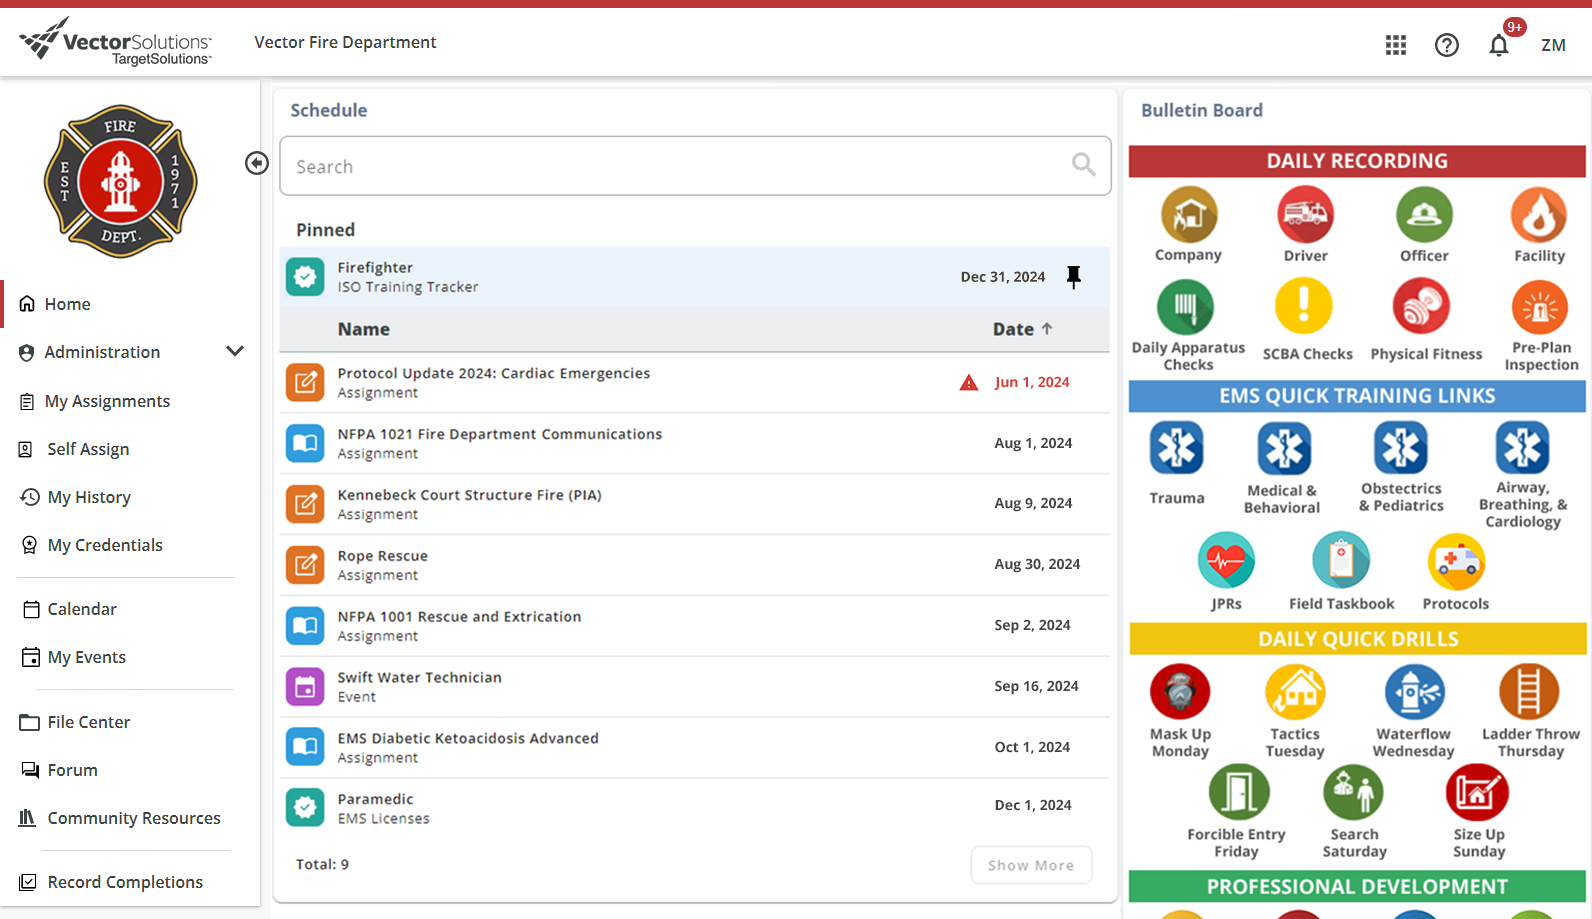Open Officer daily recording icon

(1424, 215)
